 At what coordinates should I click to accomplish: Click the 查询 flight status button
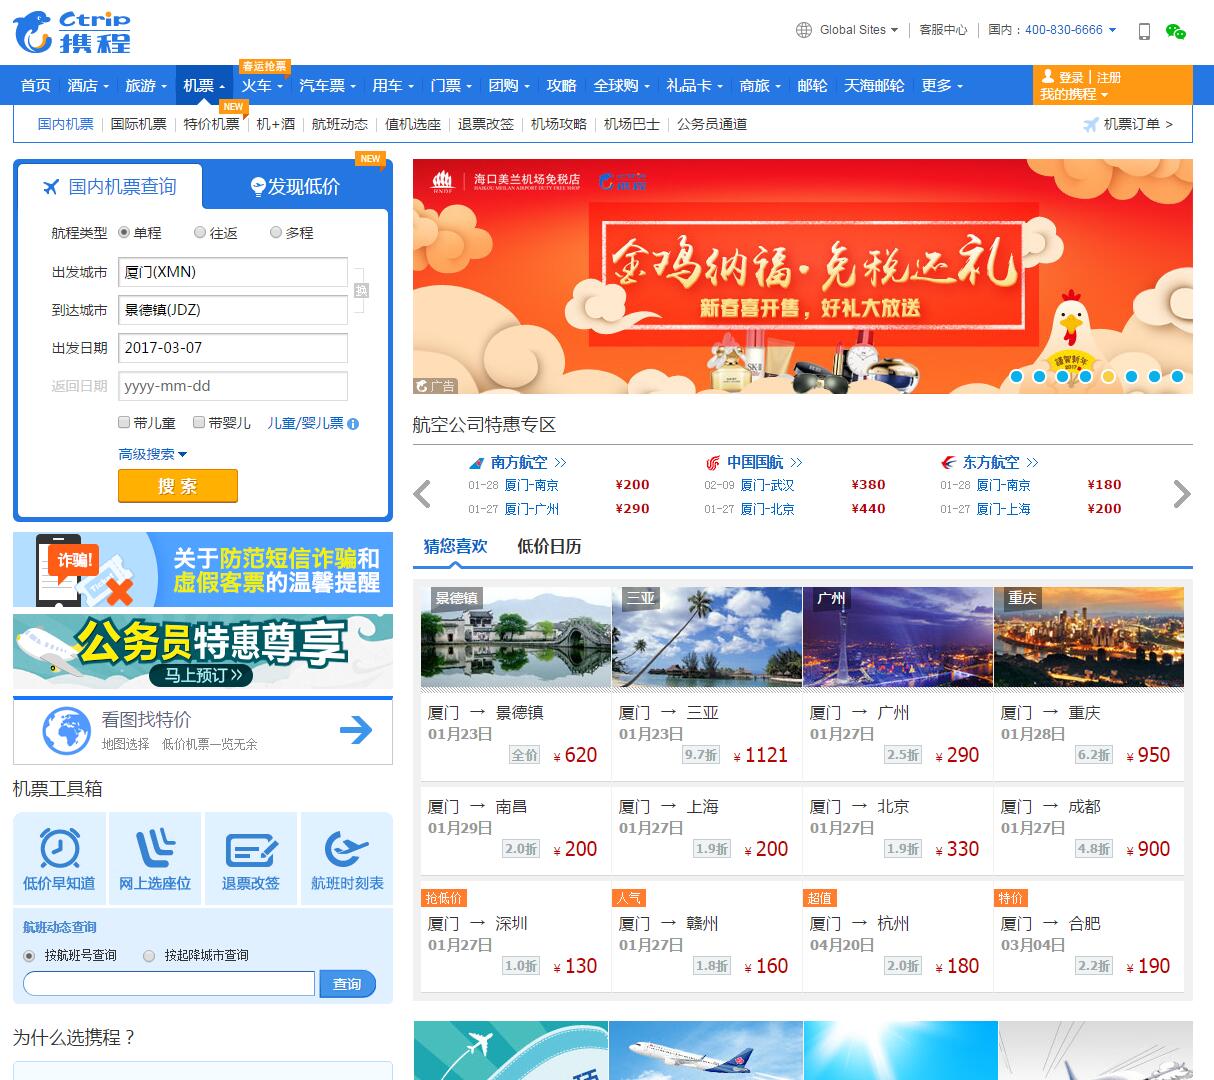tap(347, 984)
